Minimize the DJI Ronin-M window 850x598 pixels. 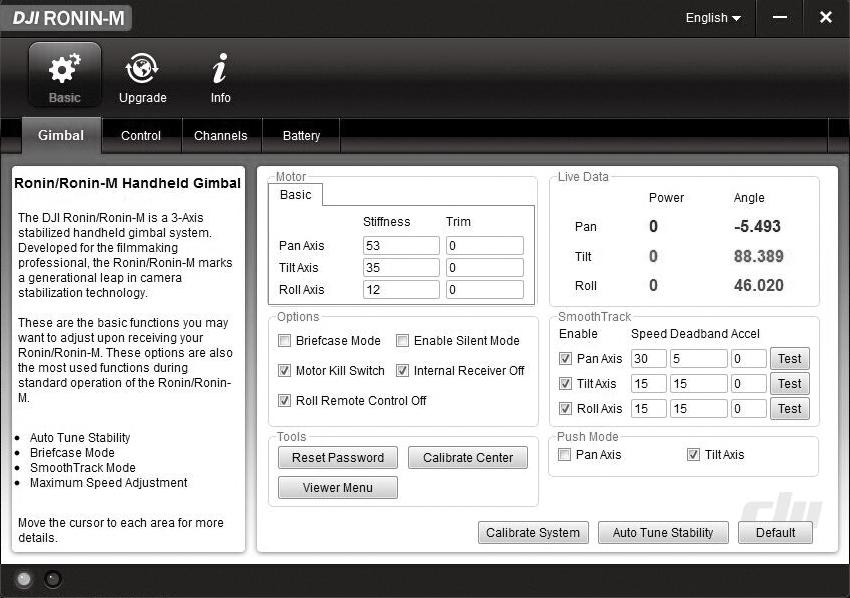(x=780, y=17)
